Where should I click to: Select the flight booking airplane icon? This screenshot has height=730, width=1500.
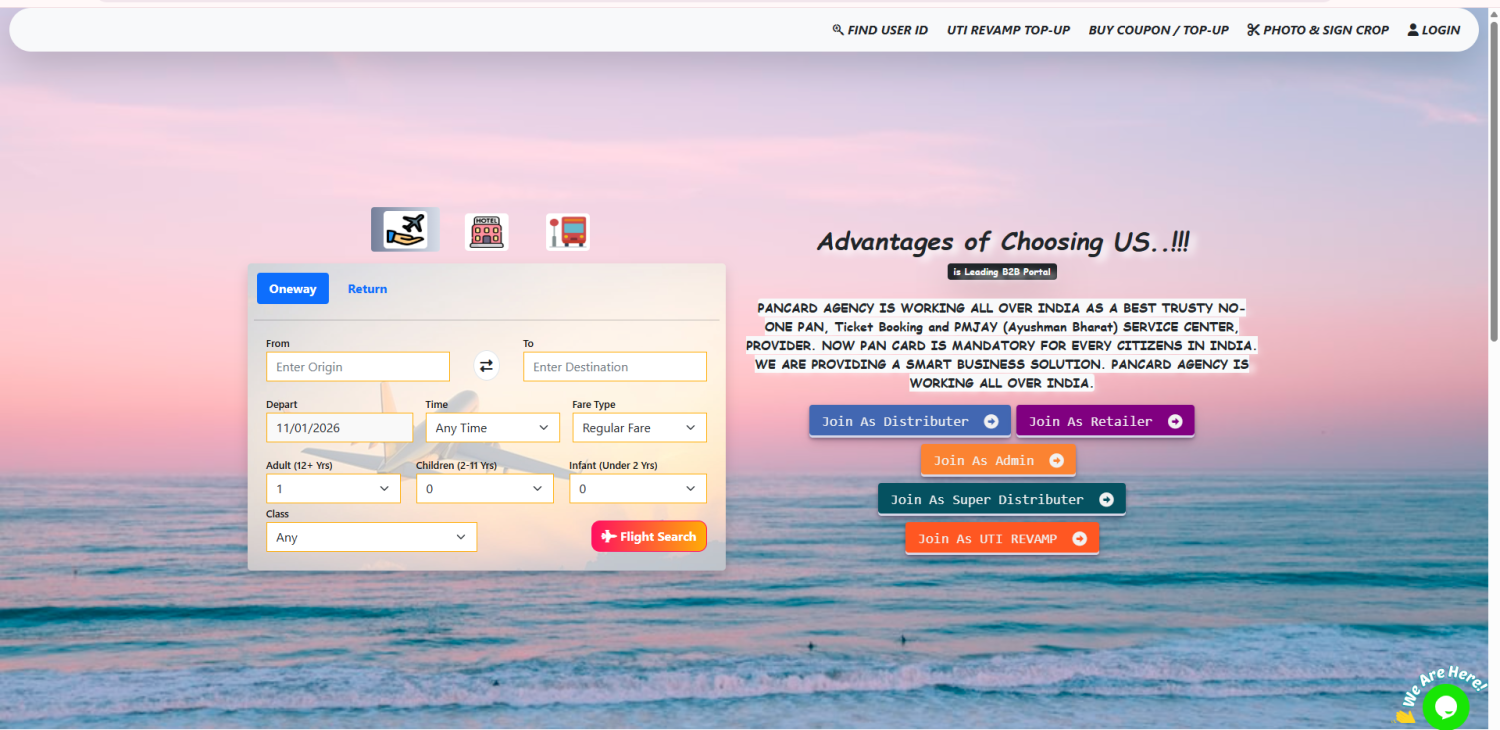click(405, 230)
